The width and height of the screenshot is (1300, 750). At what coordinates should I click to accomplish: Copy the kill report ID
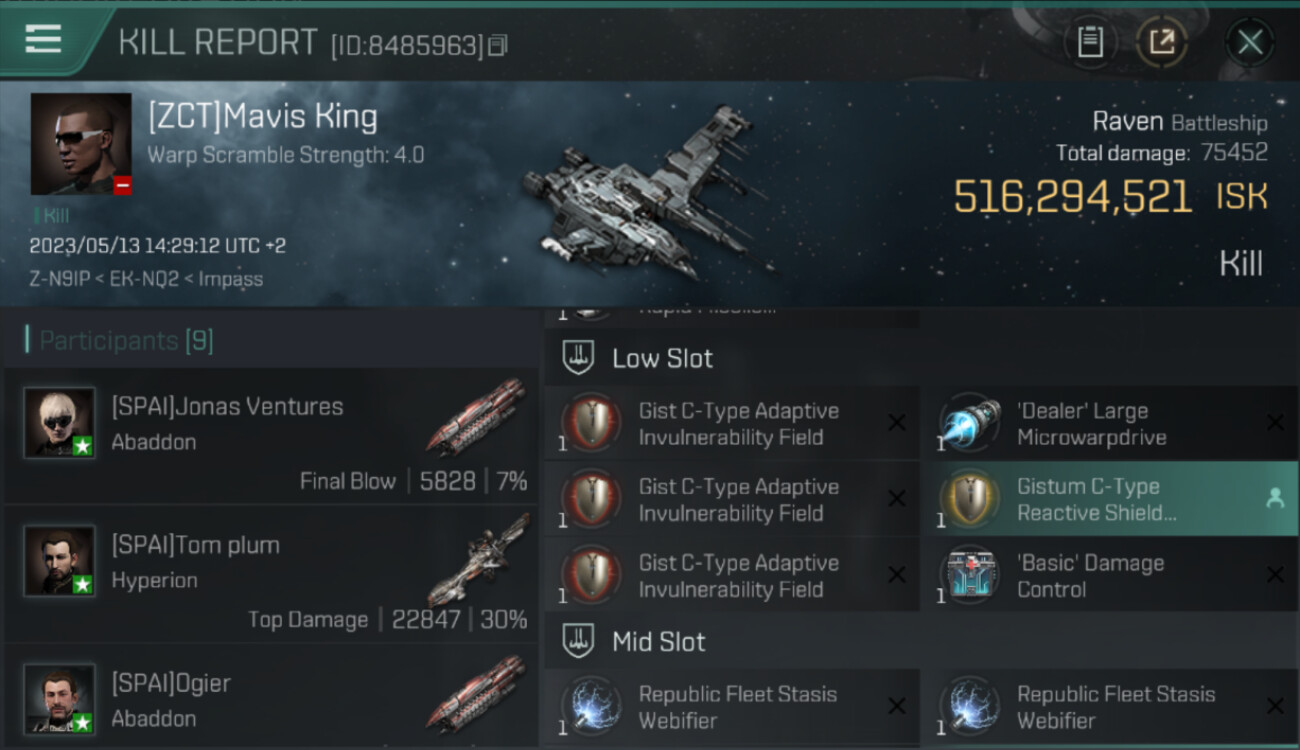click(498, 45)
